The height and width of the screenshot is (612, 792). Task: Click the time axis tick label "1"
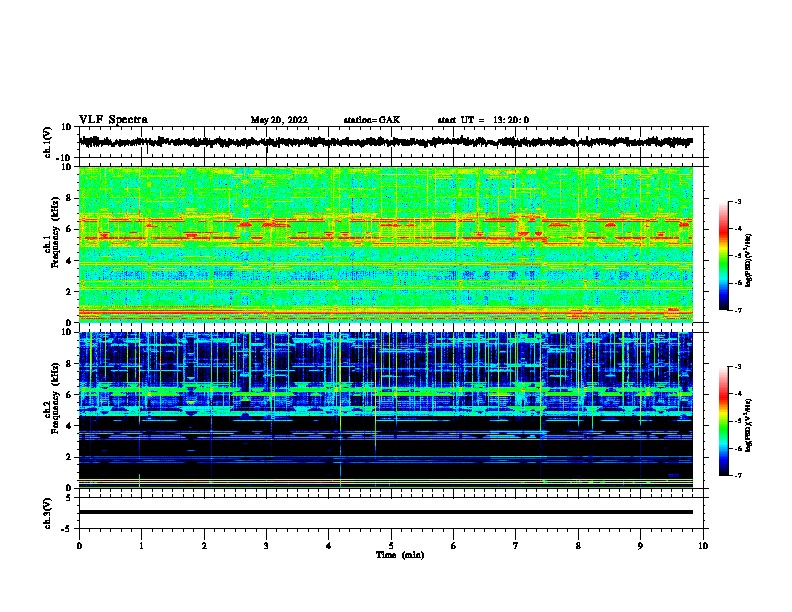[141, 546]
